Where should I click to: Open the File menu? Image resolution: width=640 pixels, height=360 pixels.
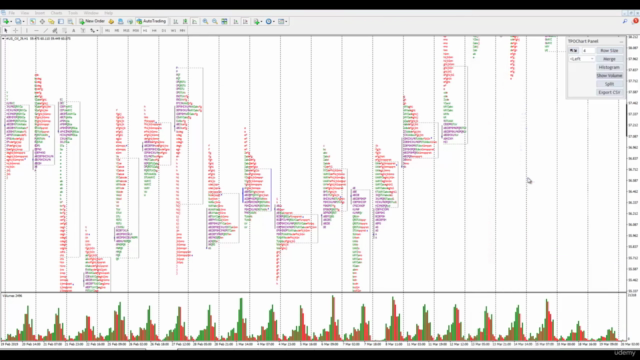tap(11, 13)
